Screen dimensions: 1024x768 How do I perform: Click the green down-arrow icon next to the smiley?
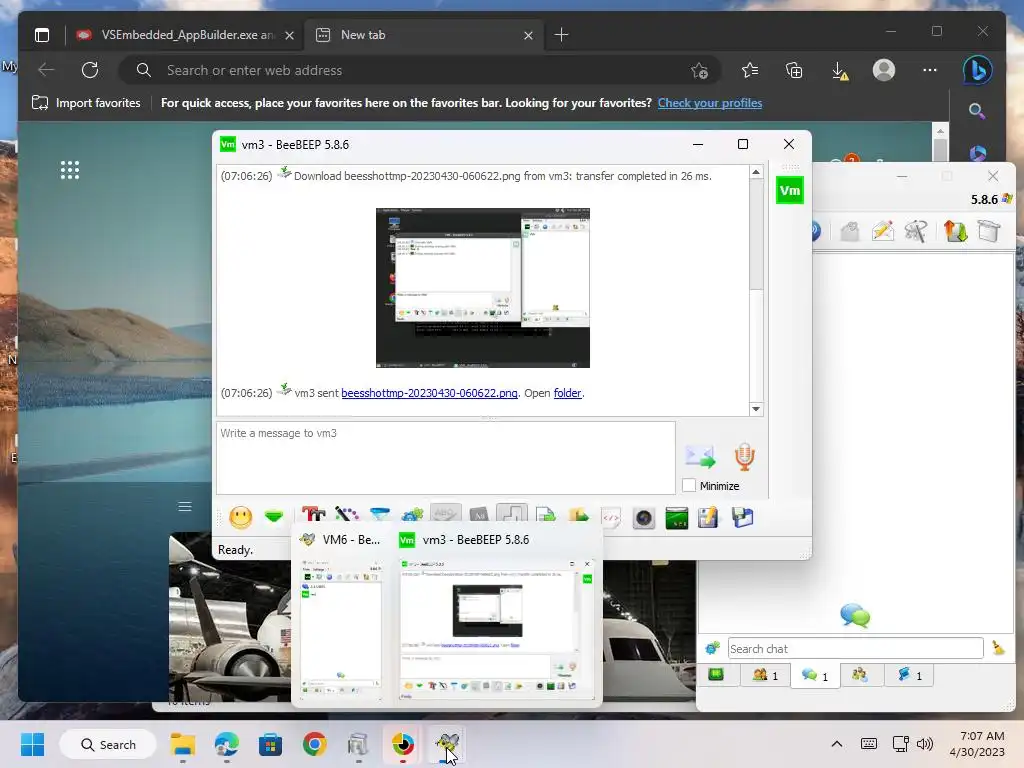point(274,517)
